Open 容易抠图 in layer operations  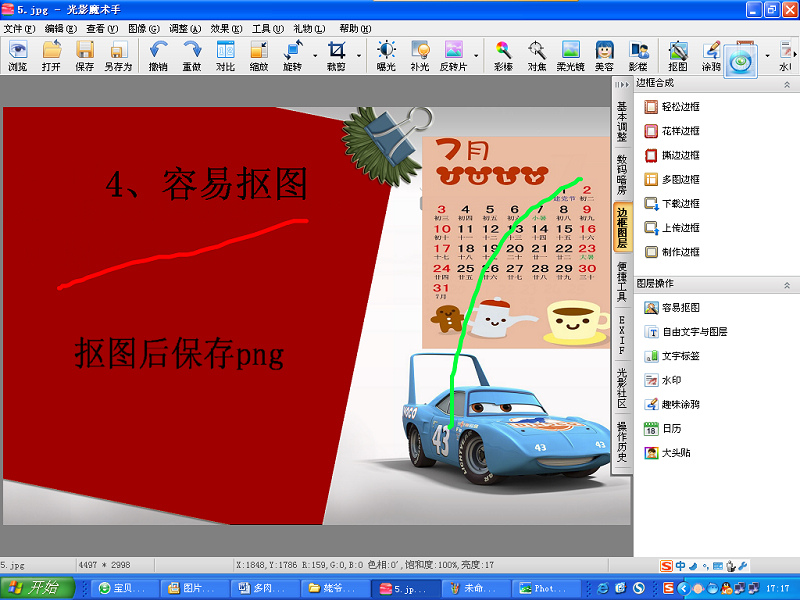pyautogui.click(x=672, y=308)
